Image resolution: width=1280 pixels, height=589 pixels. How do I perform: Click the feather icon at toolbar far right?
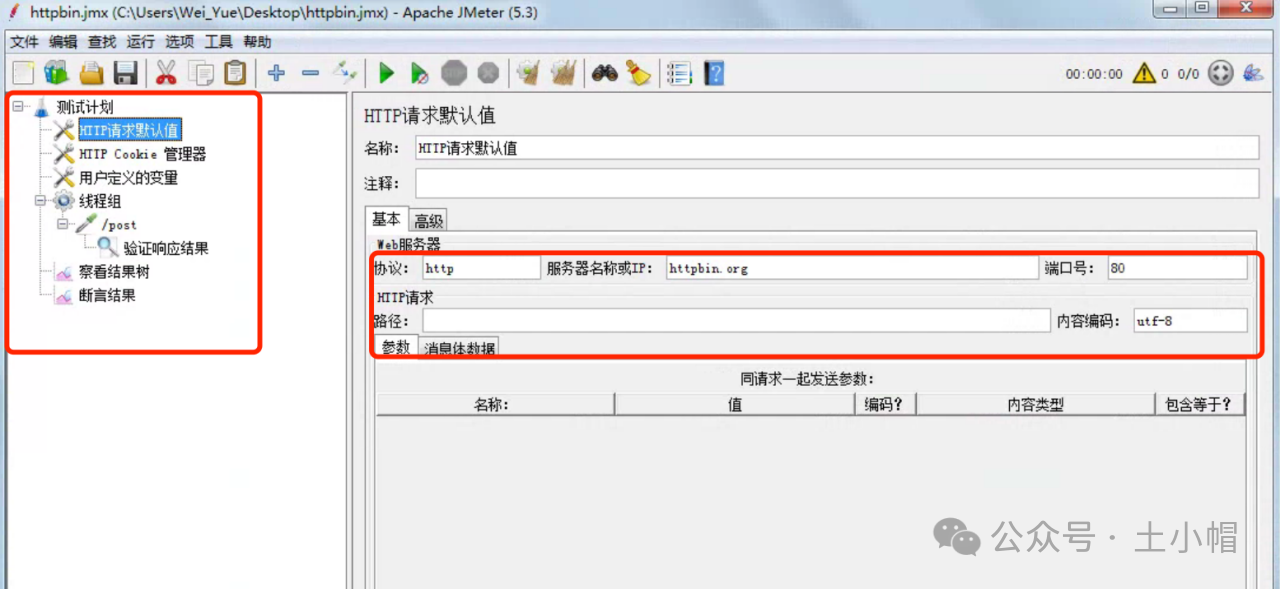click(1252, 73)
